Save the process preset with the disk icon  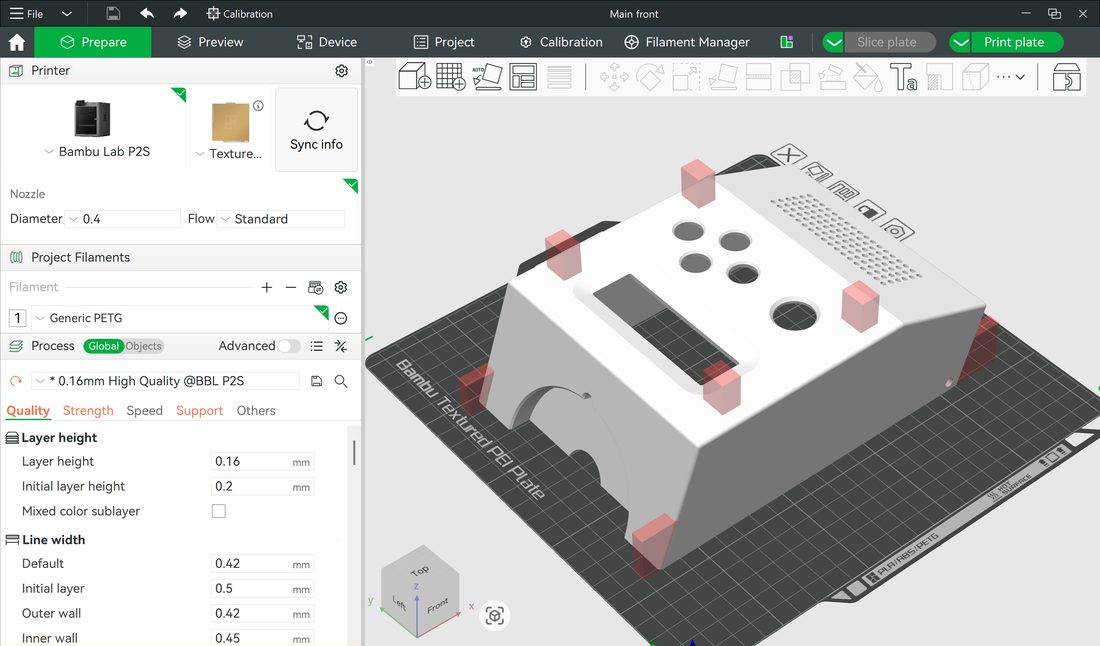[316, 381]
